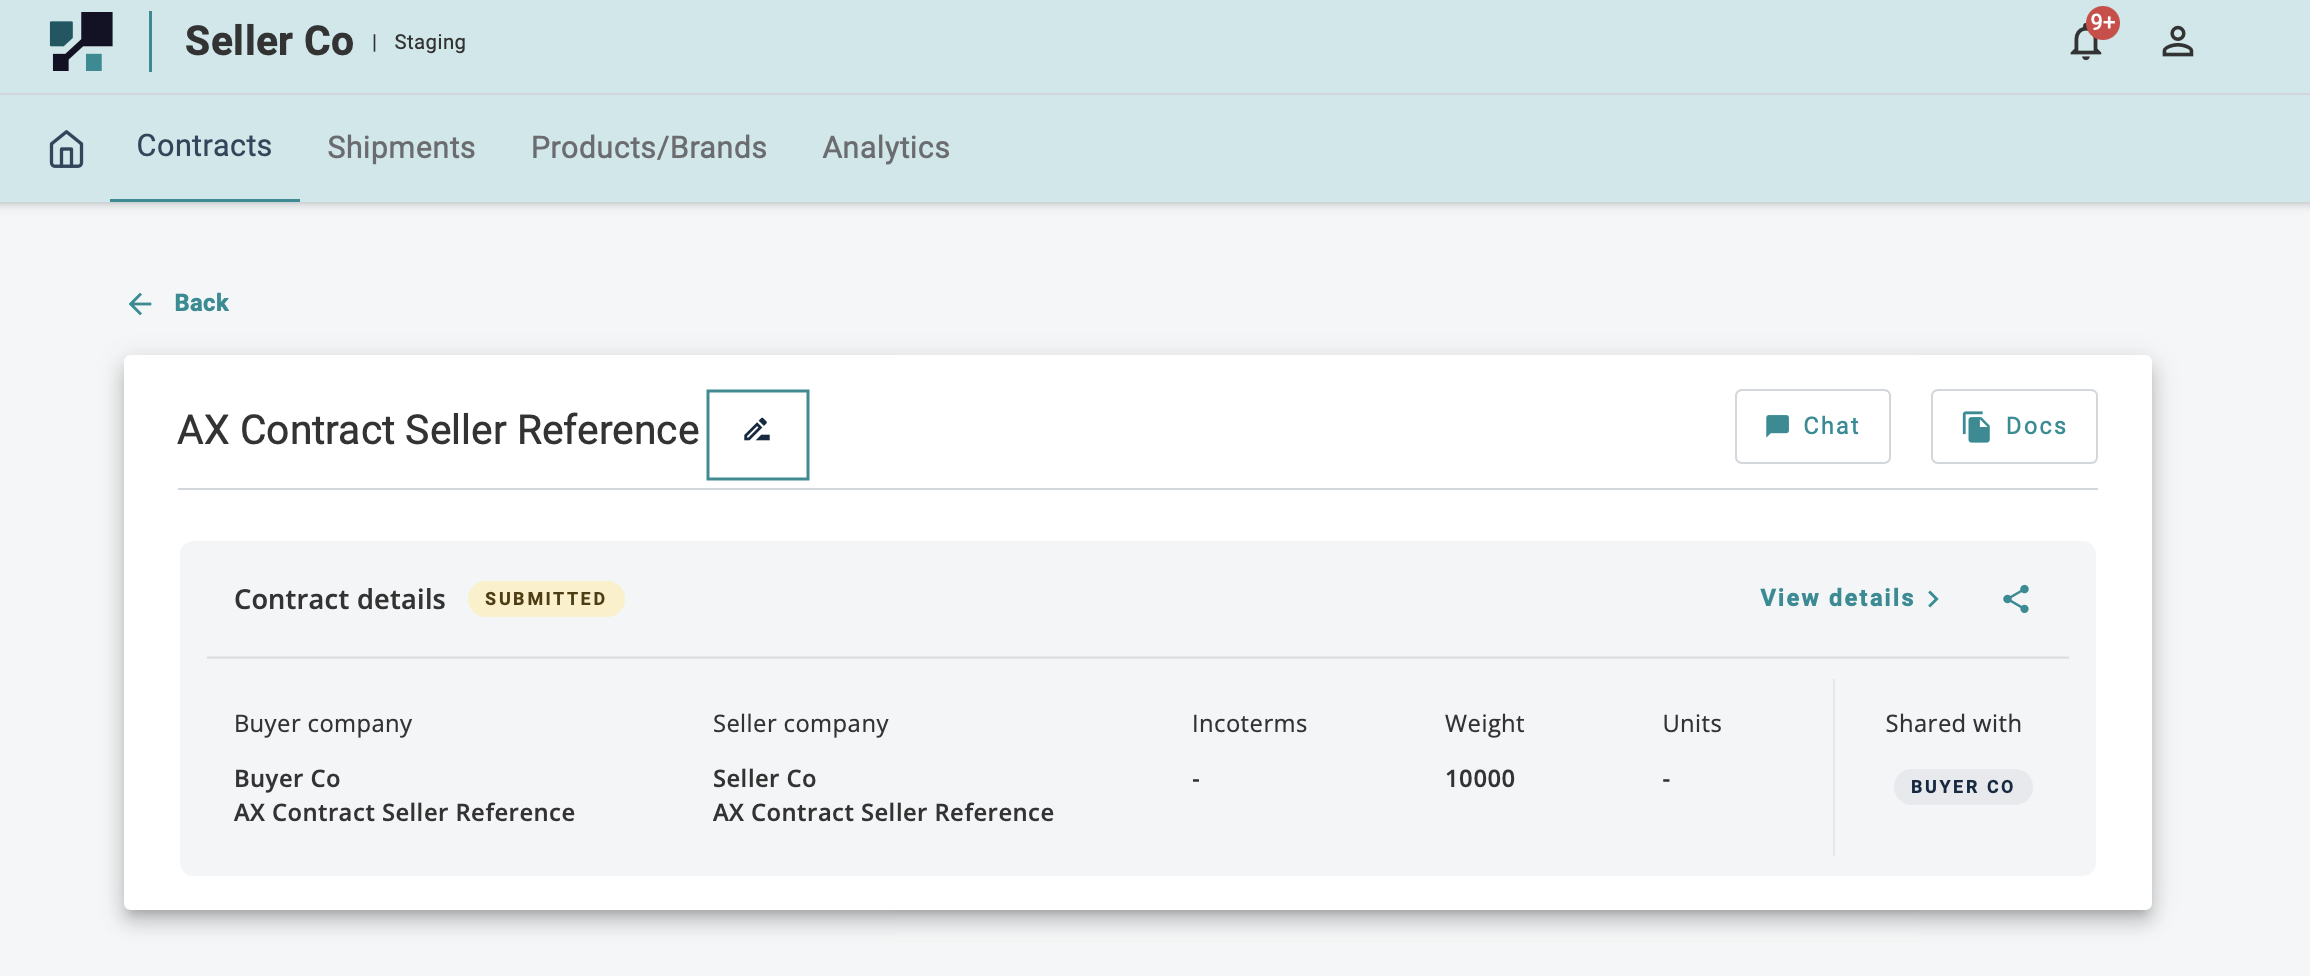Click the SUBMITTED status badge

click(x=545, y=599)
